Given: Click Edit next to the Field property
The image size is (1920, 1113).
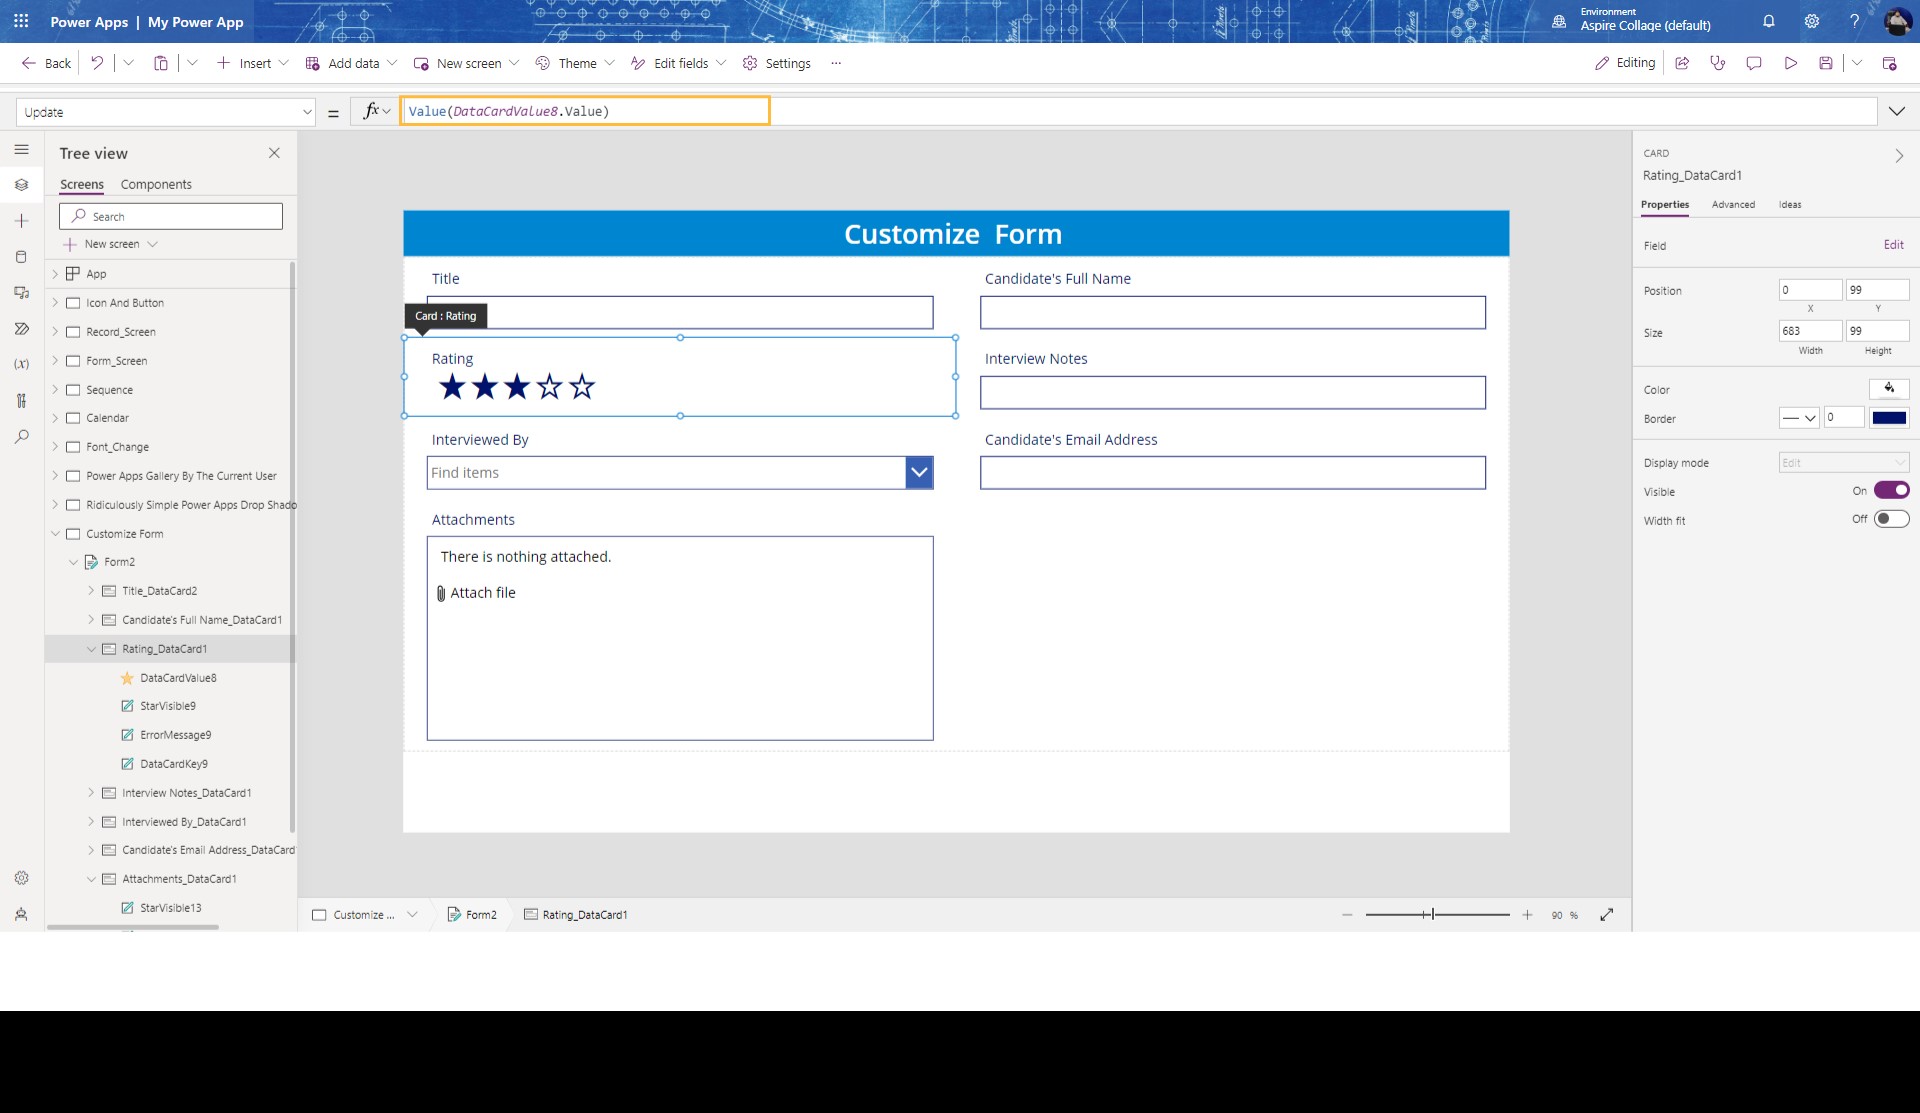Looking at the screenshot, I should click(x=1894, y=244).
